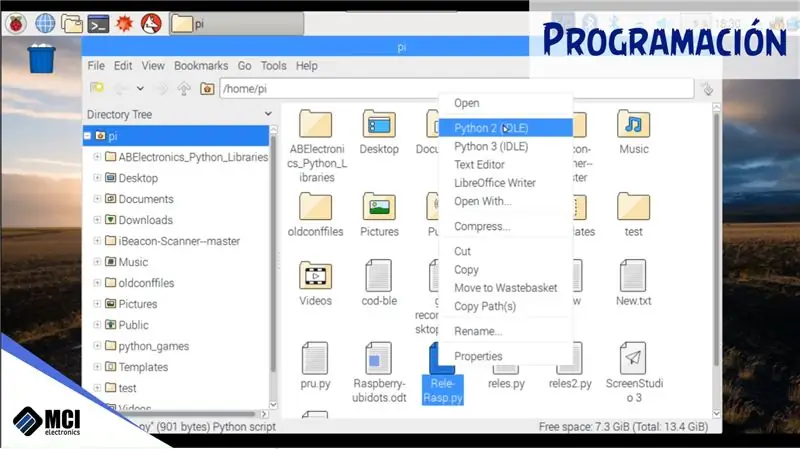Select Templates in directory tree
Screen dimensions: 800x449
(x=143, y=367)
